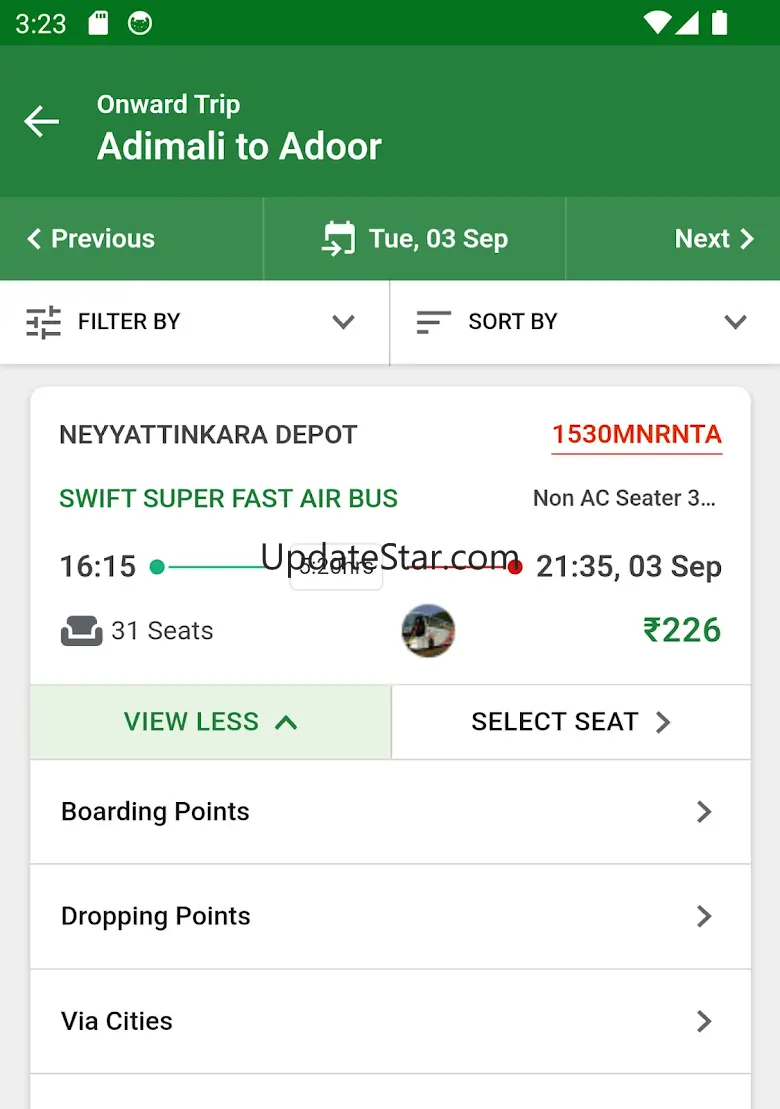Expand the Filter By dropdown
This screenshot has height=1109, width=780.
343,322
